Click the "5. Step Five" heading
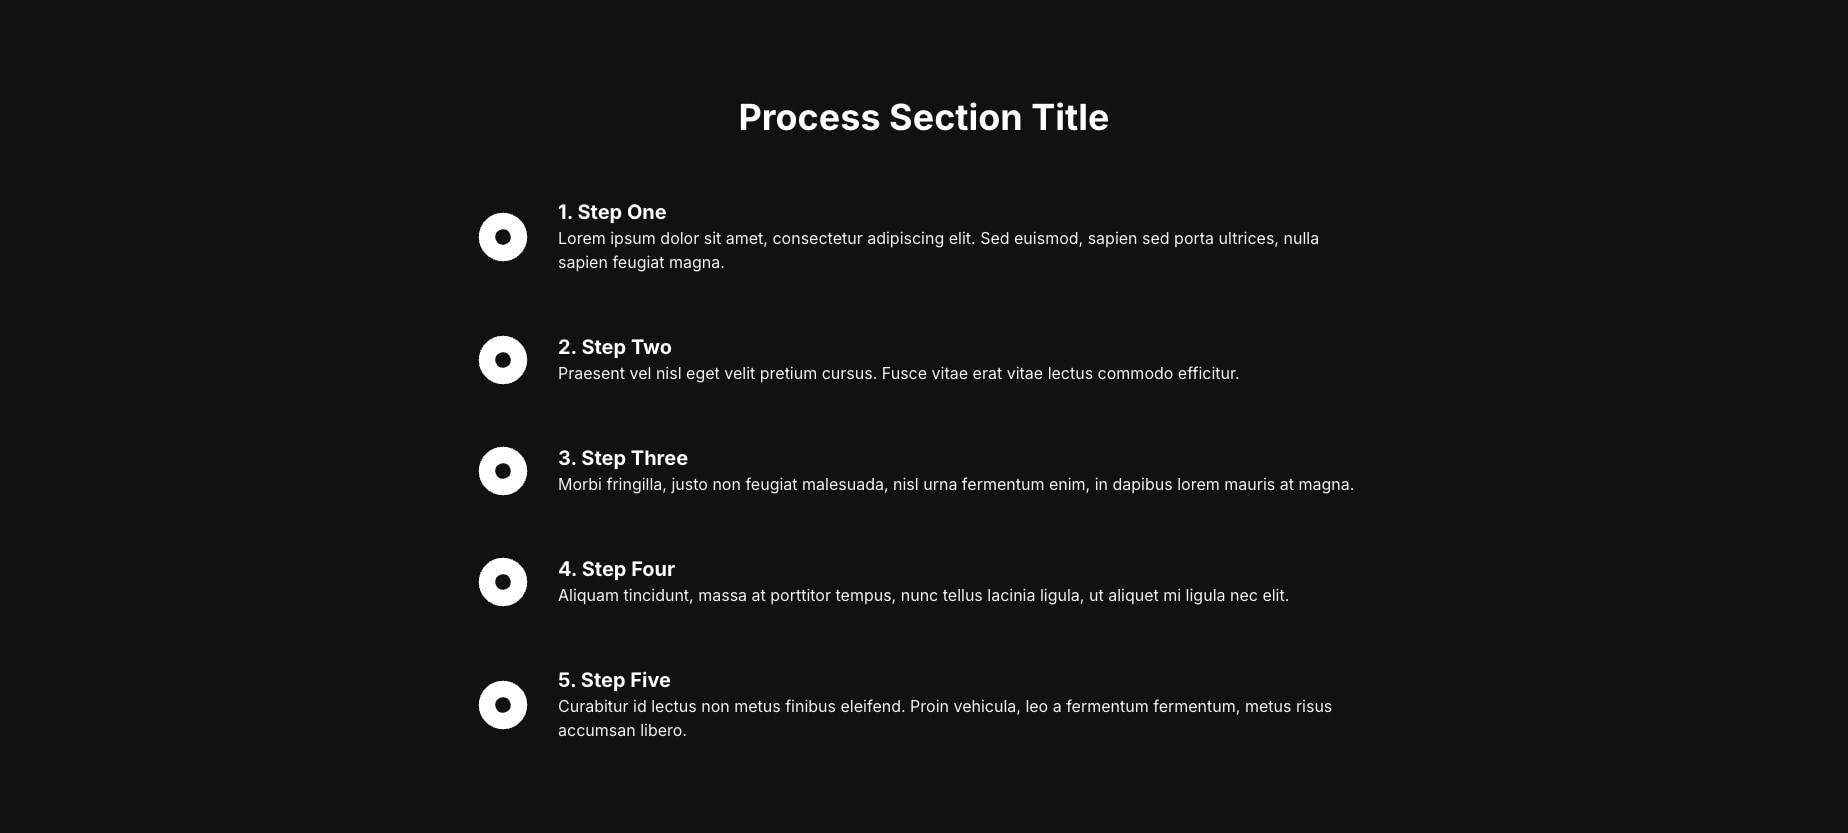This screenshot has width=1848, height=833. click(614, 680)
